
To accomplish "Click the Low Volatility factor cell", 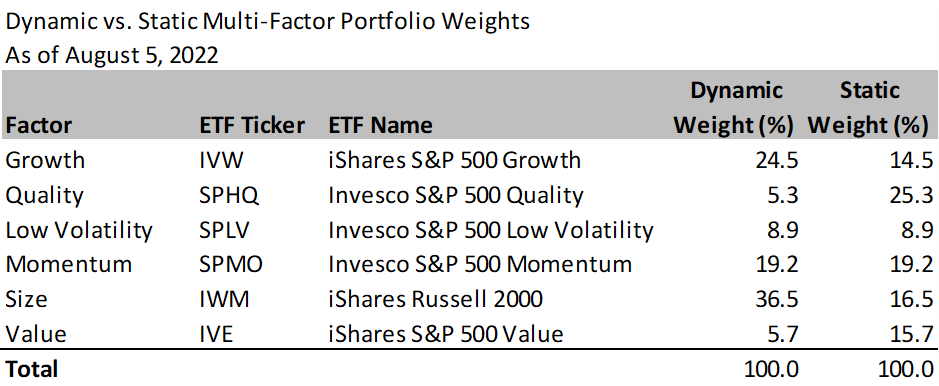I will click(x=78, y=230).
